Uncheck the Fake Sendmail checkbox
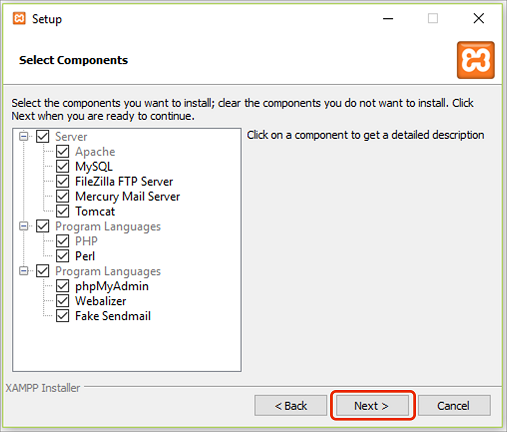Screen dimensions: 507x432 click(63, 316)
